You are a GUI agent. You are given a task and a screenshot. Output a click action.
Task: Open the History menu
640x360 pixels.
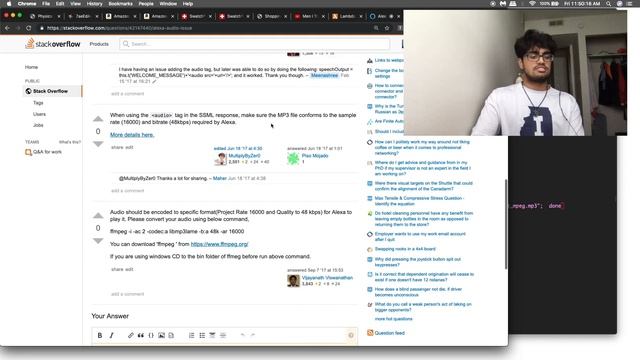(x=94, y=4)
